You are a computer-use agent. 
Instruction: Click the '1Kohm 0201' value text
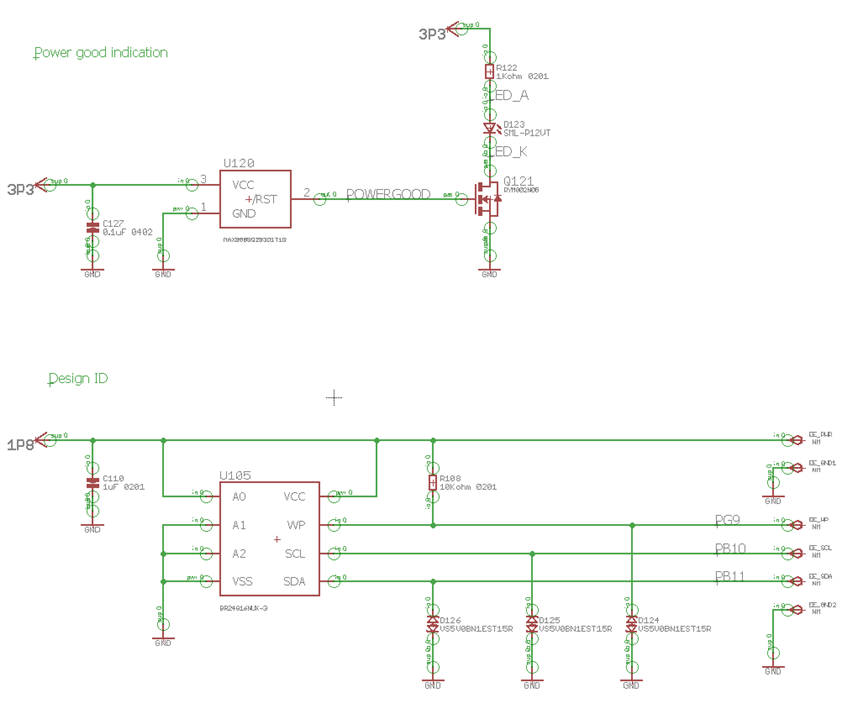522,77
